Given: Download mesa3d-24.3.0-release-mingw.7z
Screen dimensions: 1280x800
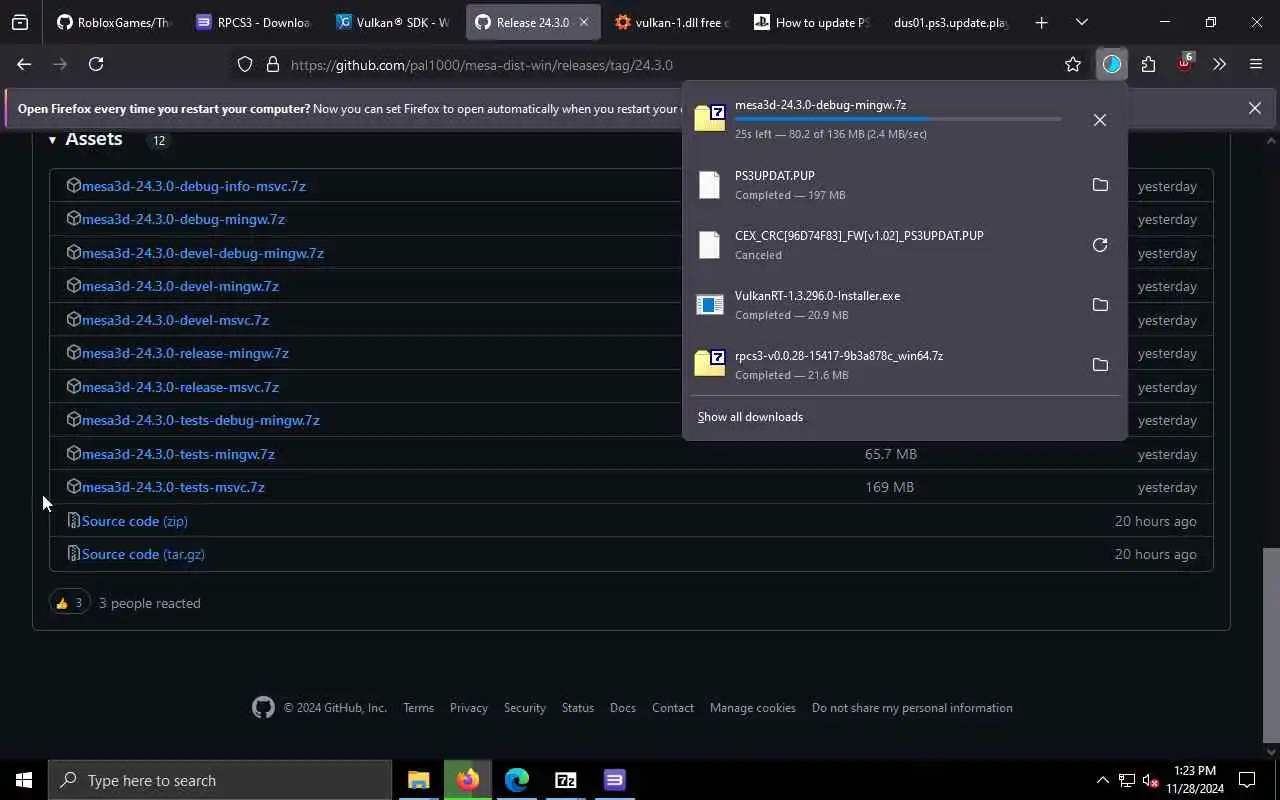Looking at the screenshot, I should [x=185, y=353].
